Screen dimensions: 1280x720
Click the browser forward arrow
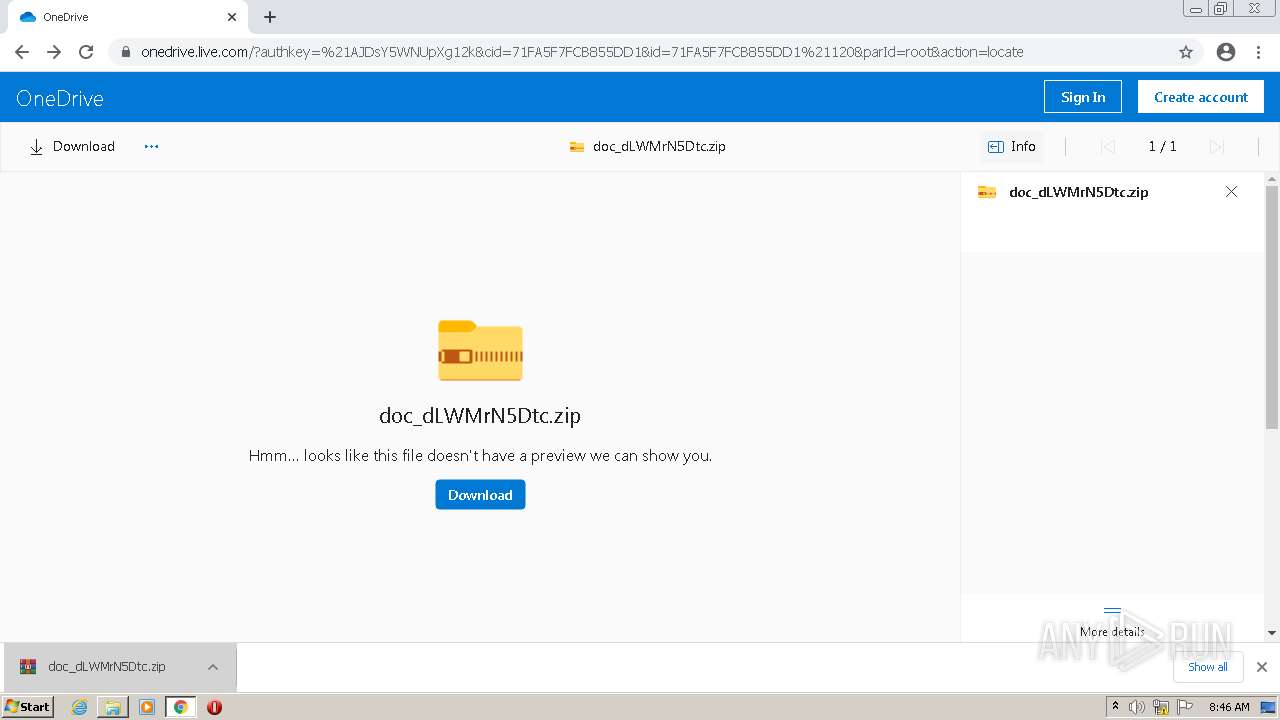pyautogui.click(x=54, y=52)
